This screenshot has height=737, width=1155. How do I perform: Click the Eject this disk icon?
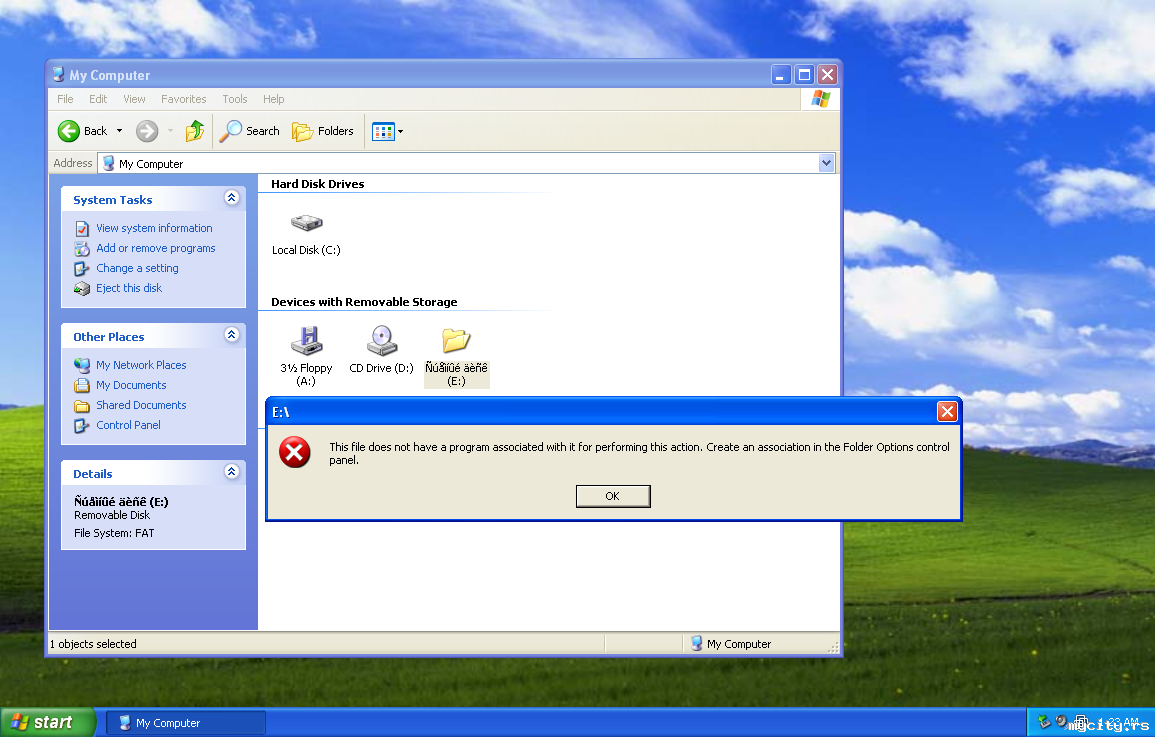tap(82, 289)
